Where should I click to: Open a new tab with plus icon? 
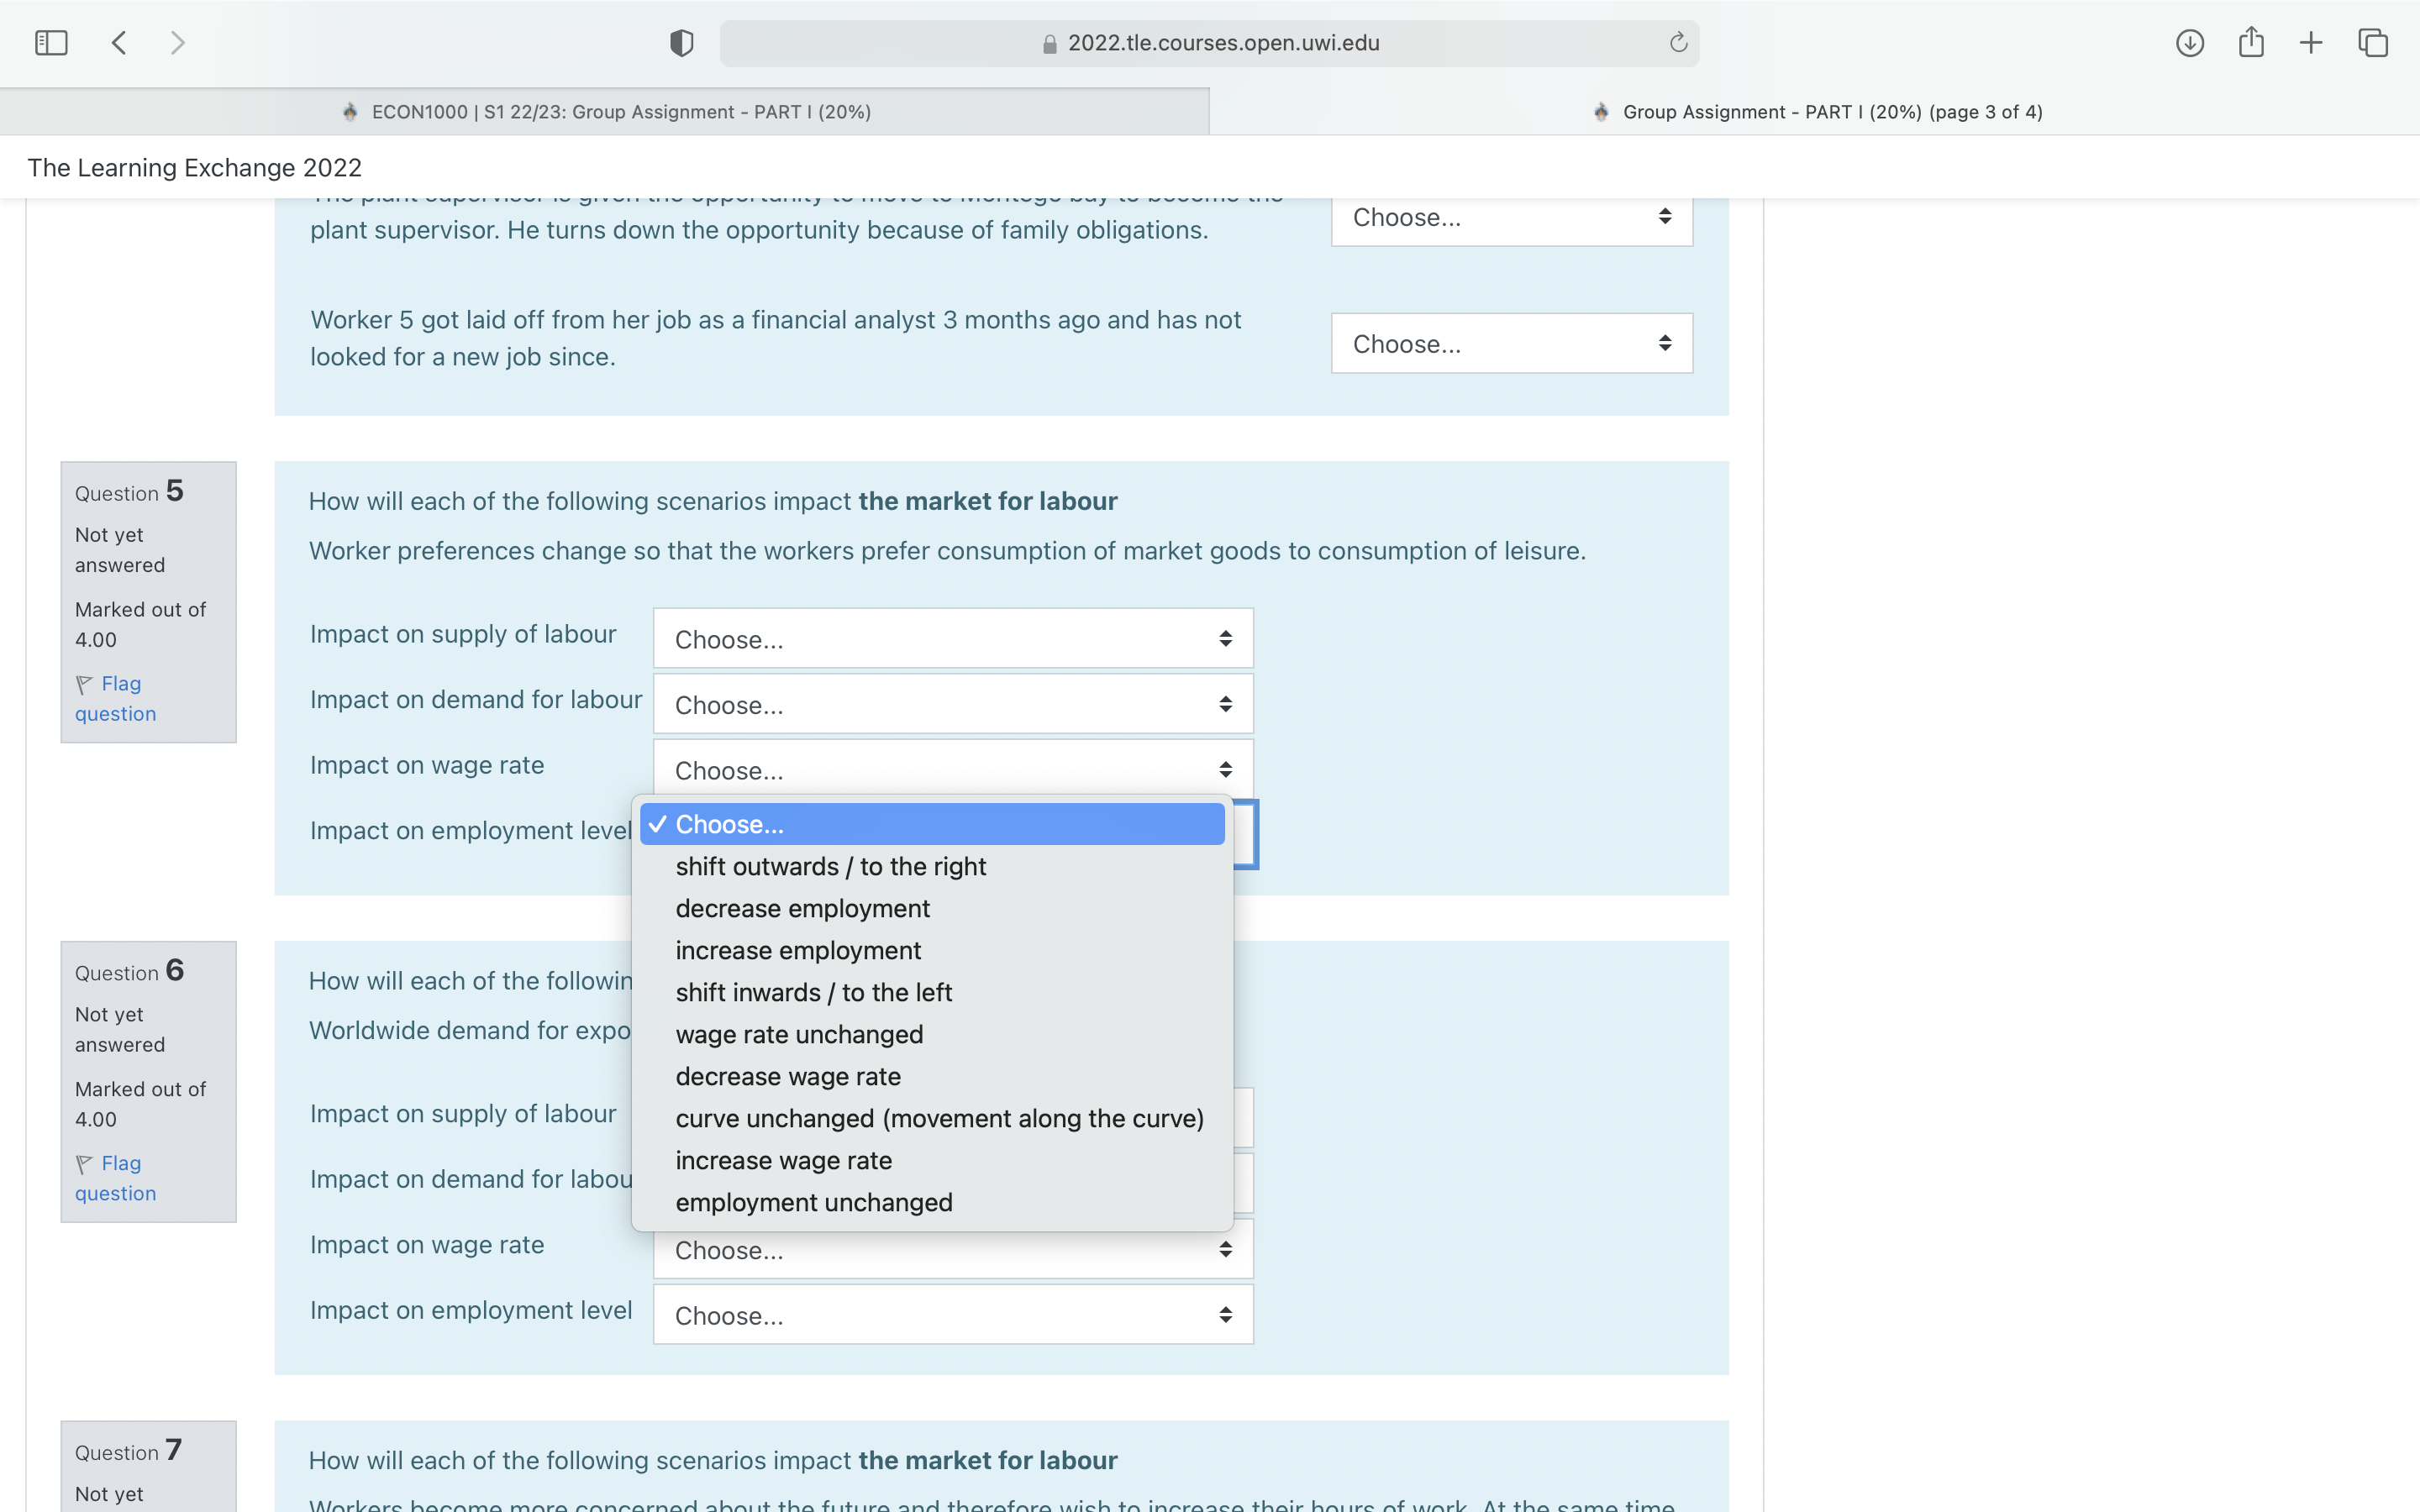(x=2310, y=43)
